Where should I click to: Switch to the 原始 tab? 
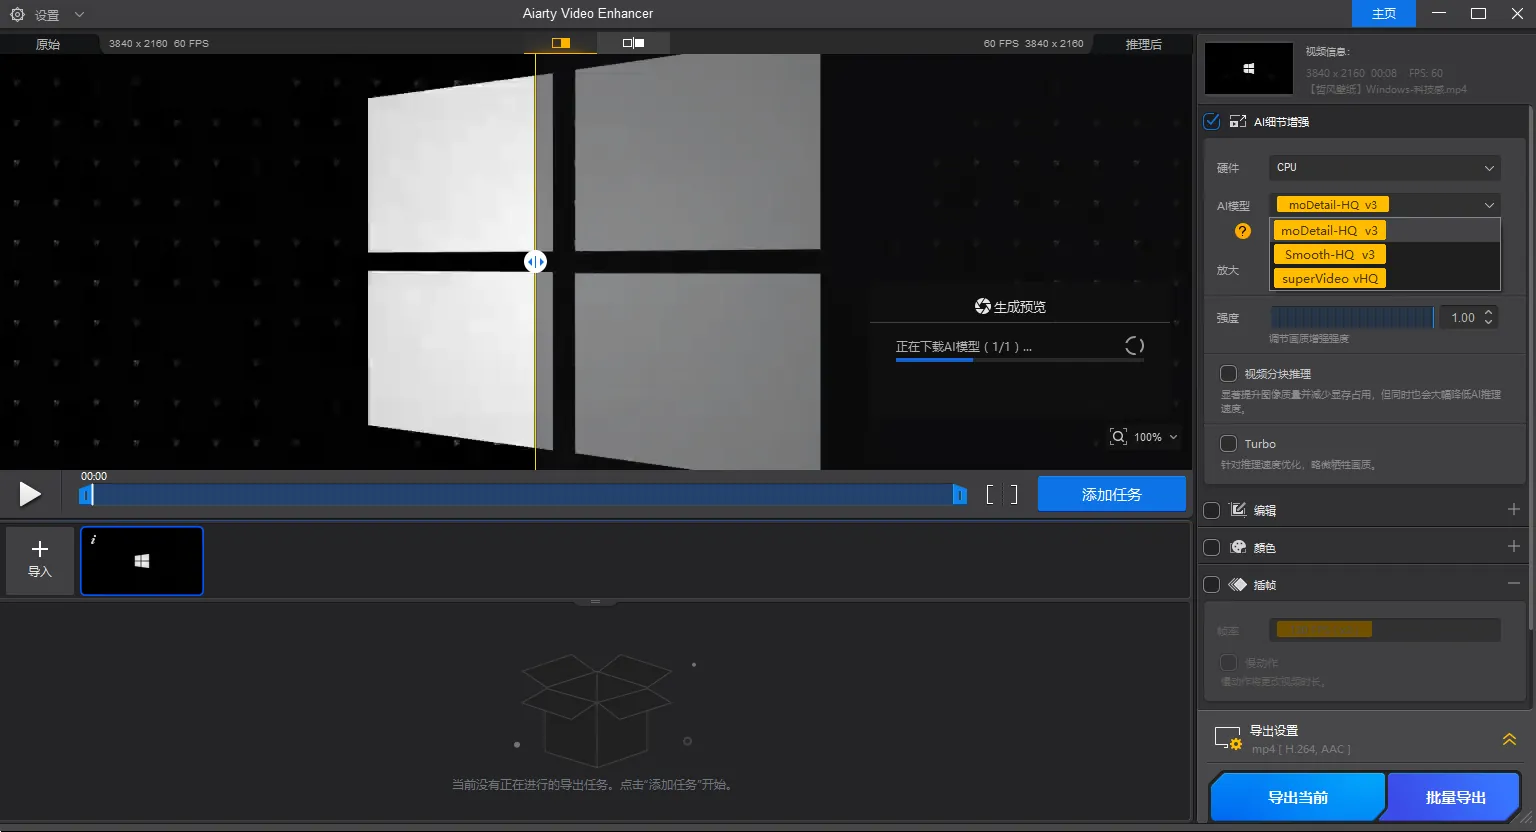pyautogui.click(x=46, y=43)
